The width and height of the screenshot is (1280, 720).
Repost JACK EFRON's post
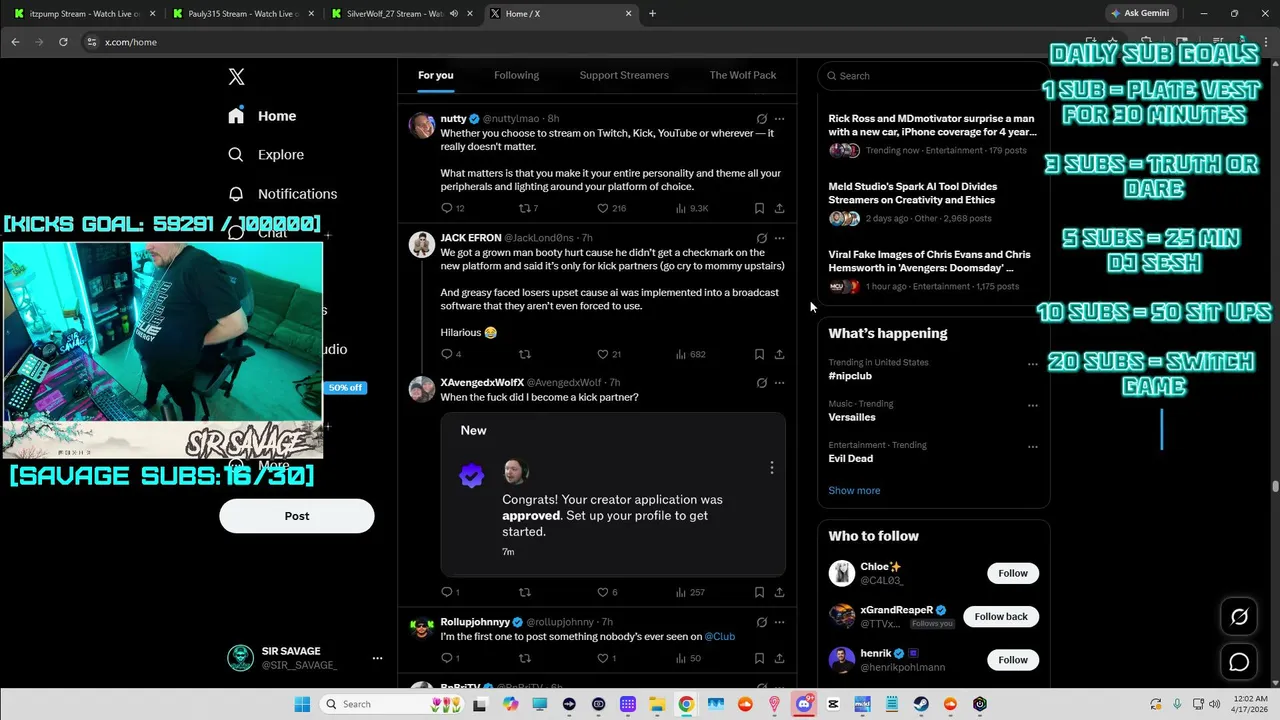pyautogui.click(x=524, y=354)
